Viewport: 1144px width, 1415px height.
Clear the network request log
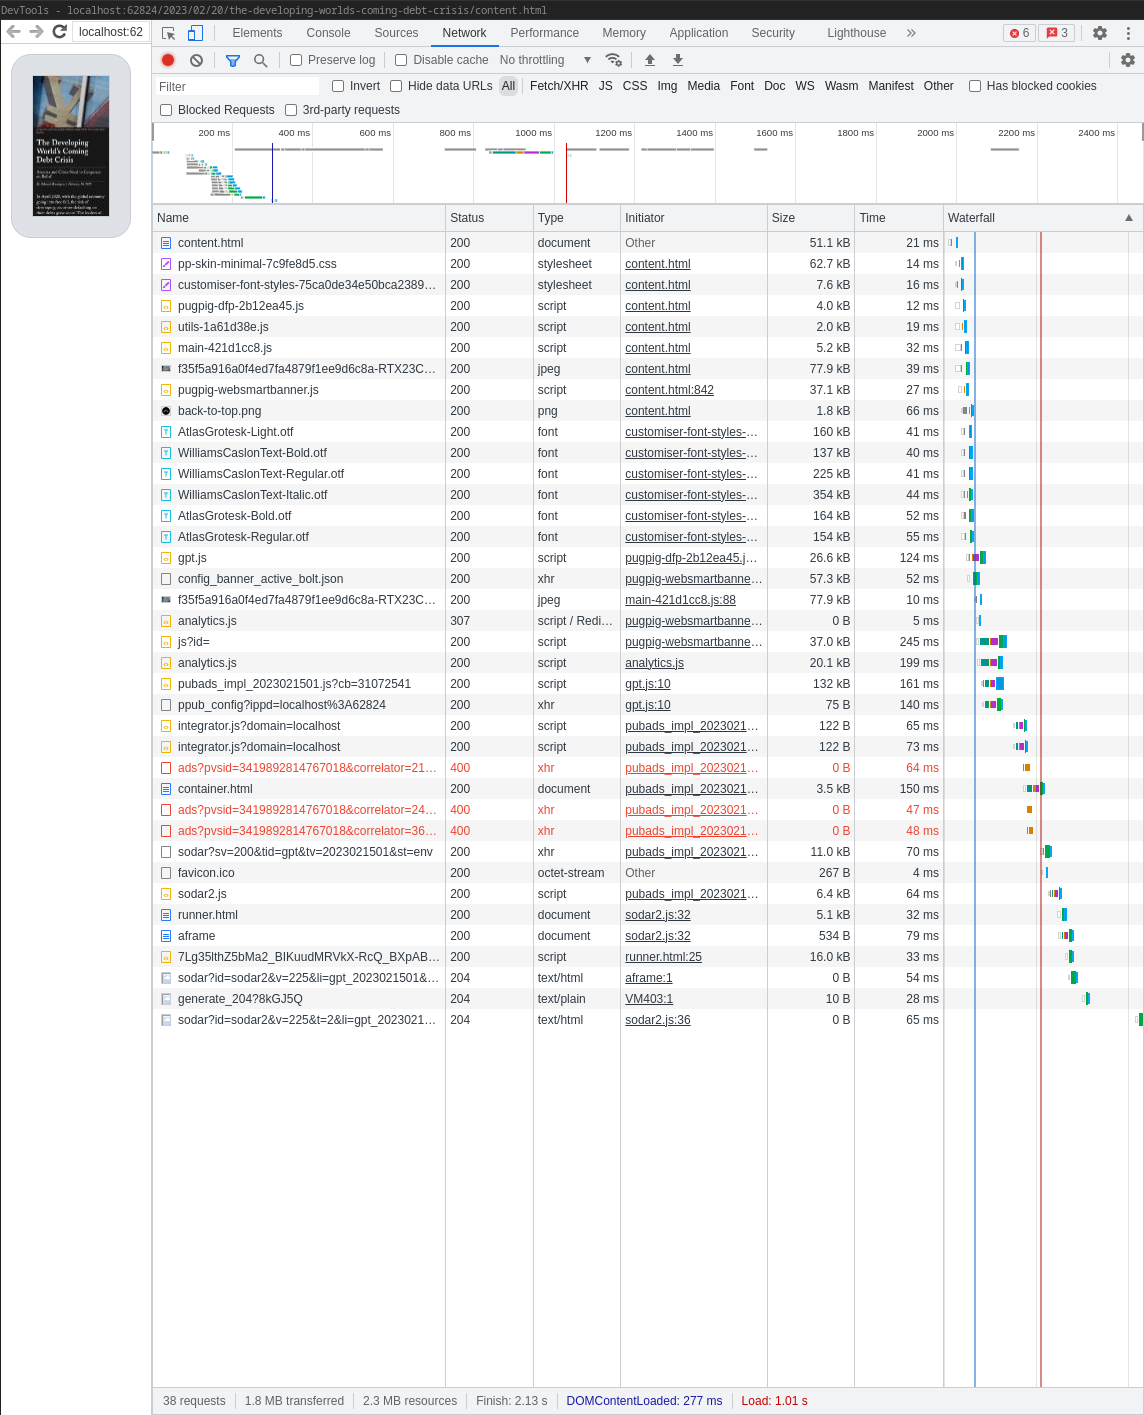click(196, 60)
